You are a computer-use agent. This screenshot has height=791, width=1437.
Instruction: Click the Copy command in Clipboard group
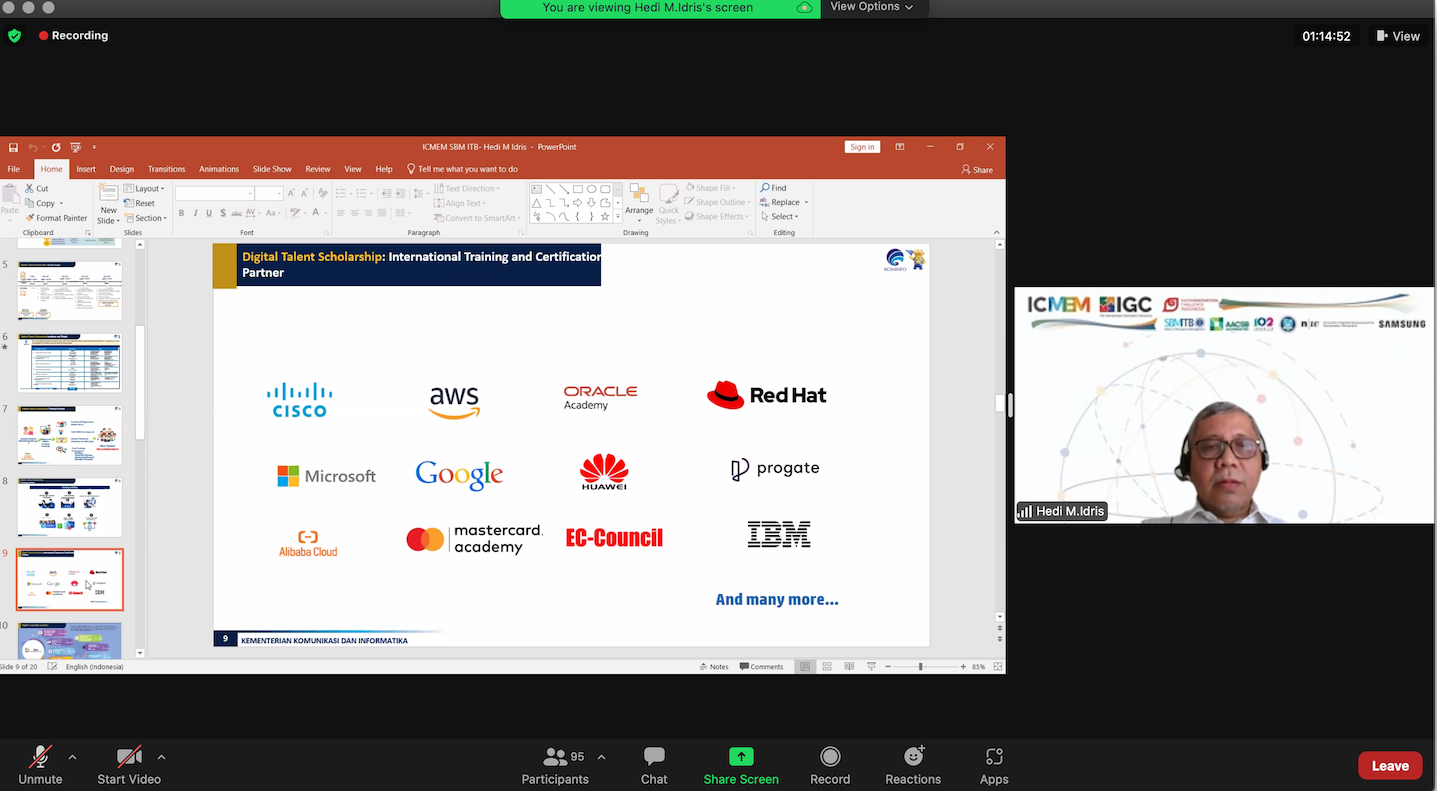click(x=40, y=203)
